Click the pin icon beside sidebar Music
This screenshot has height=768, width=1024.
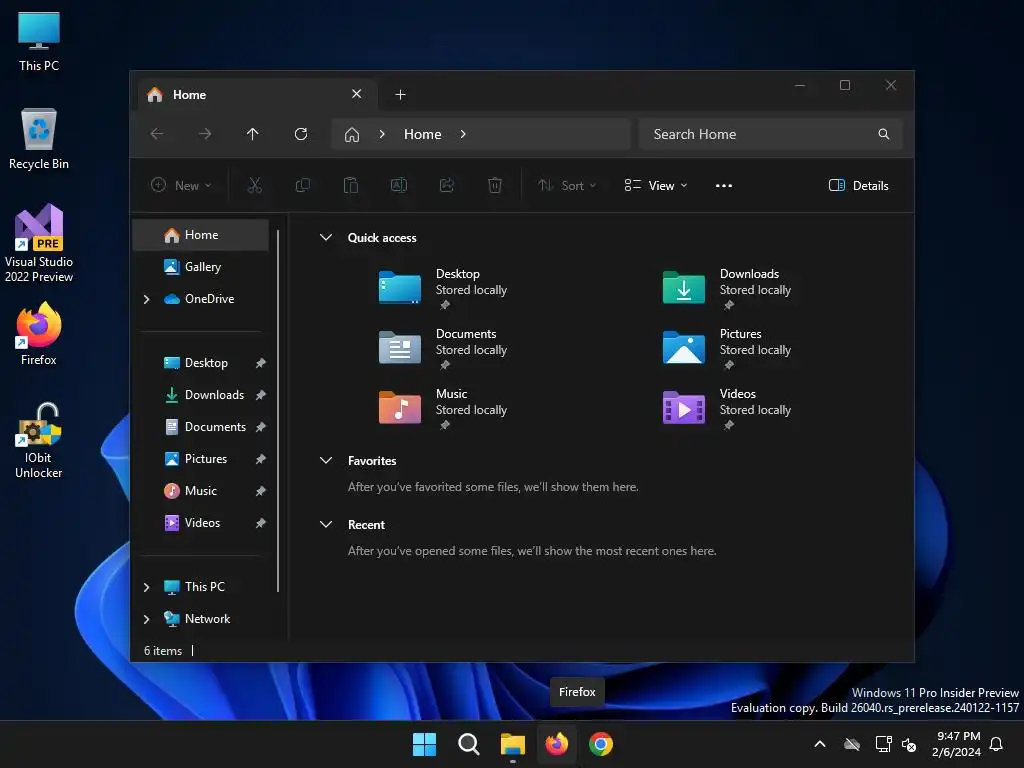coord(261,491)
